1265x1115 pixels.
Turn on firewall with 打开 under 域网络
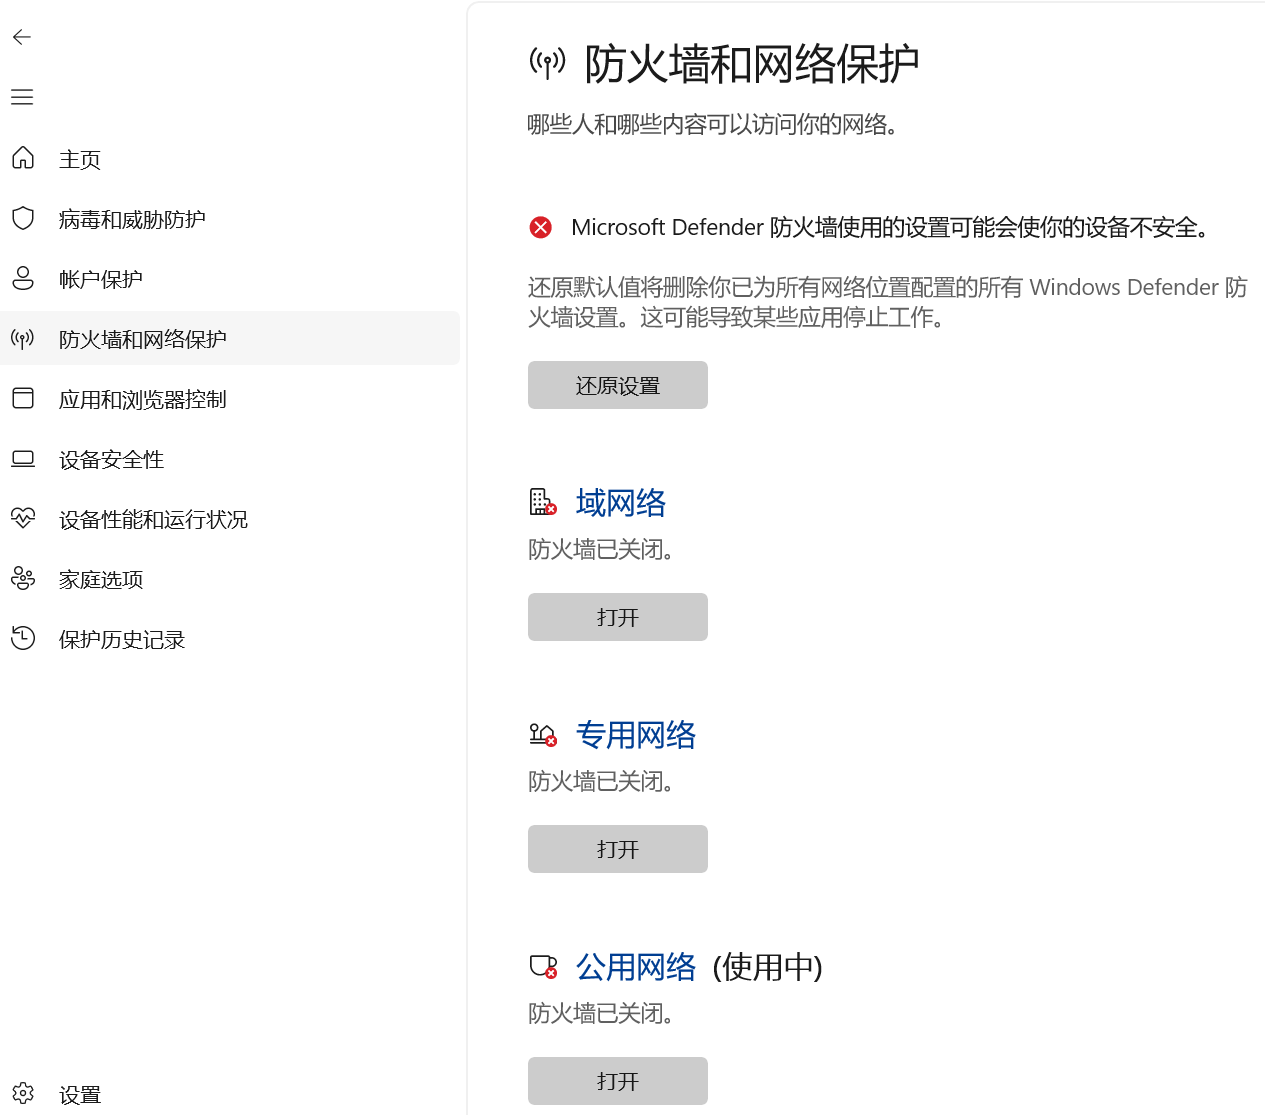618,617
